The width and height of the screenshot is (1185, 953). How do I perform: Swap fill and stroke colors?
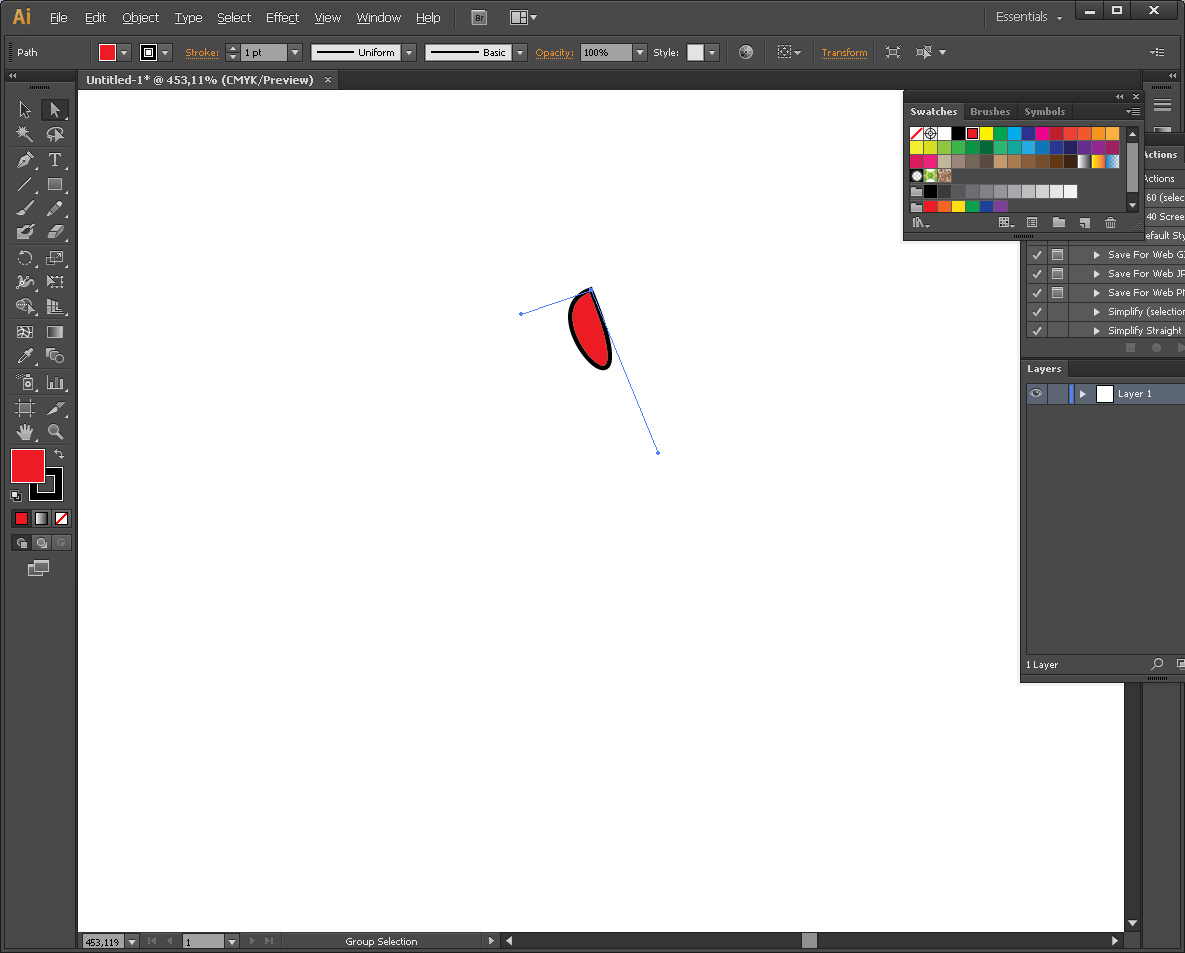(59, 454)
